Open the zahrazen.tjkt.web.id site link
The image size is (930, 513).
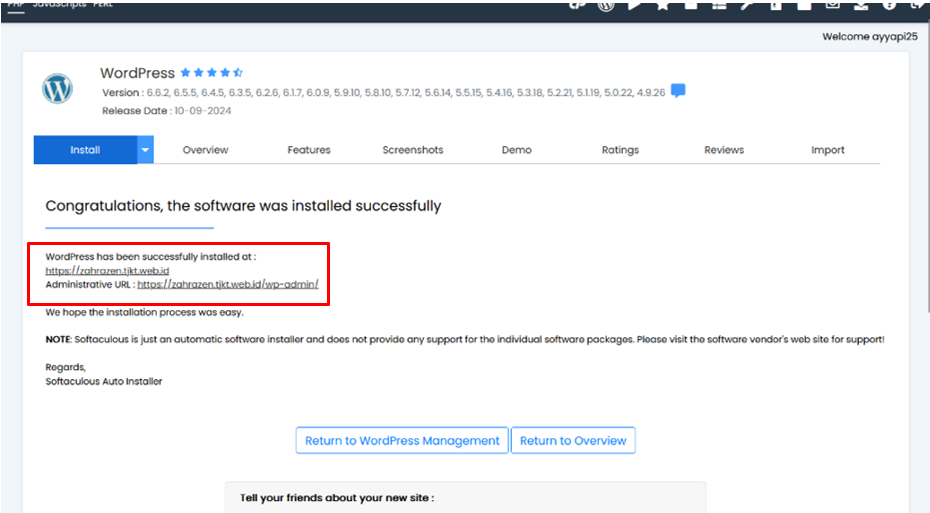point(107,271)
